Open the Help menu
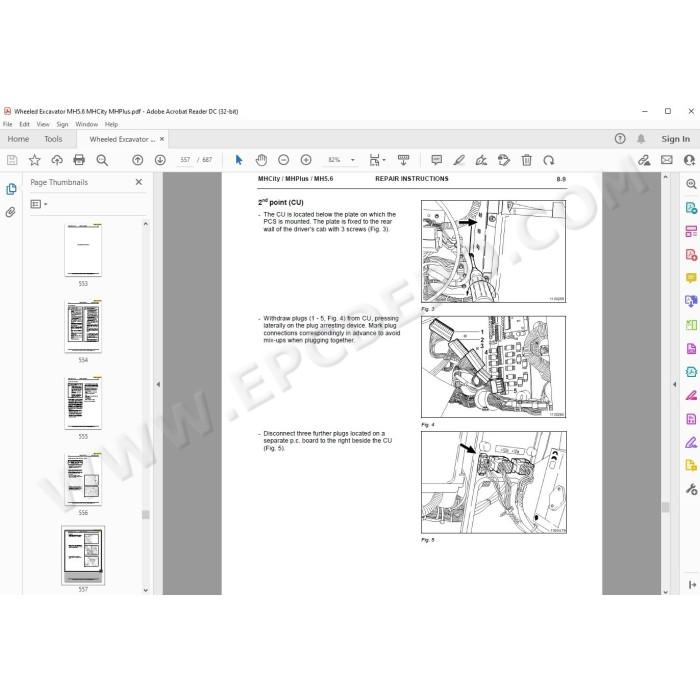Screen dimensions: 700x700 [111, 124]
